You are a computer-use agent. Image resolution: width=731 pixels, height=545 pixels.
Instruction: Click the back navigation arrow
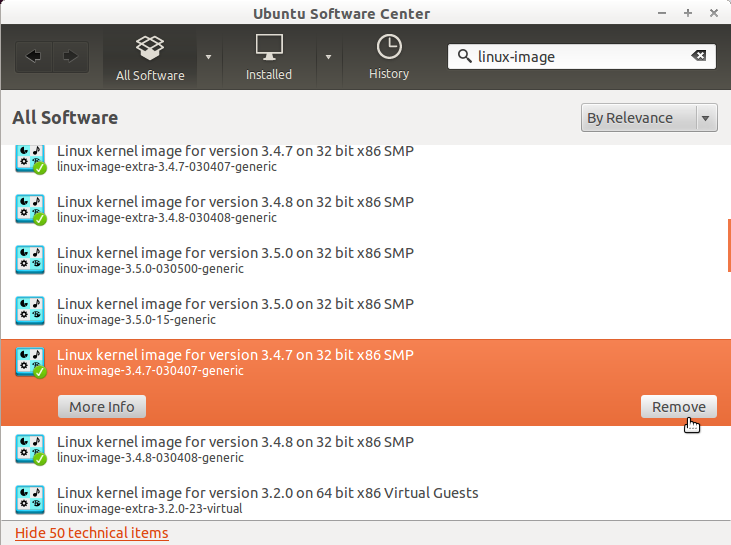point(34,57)
